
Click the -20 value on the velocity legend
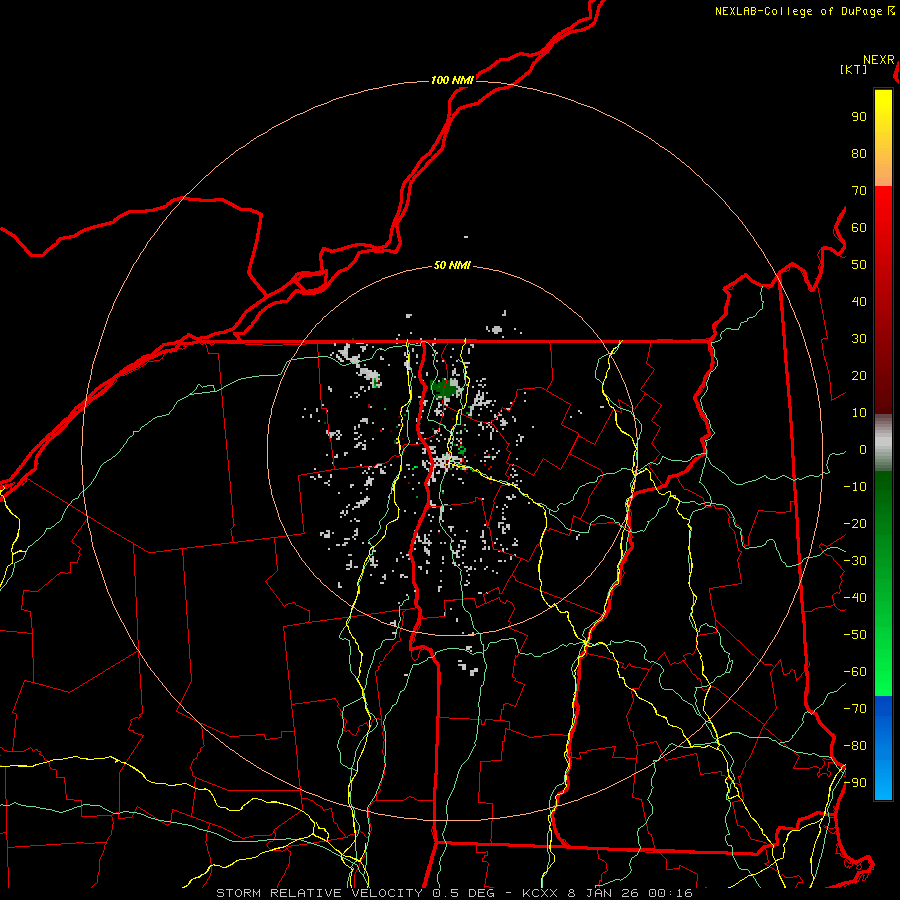(855, 523)
